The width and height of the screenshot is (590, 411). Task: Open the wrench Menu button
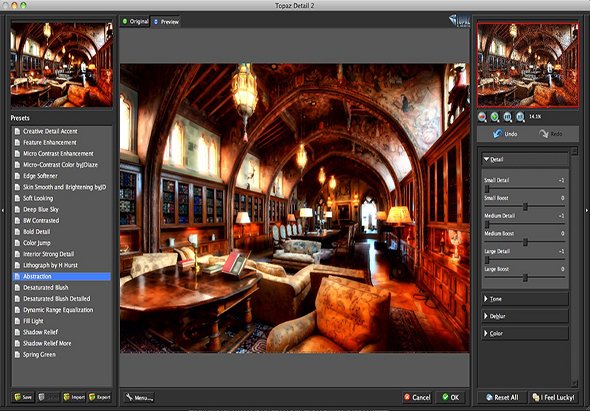click(139, 397)
